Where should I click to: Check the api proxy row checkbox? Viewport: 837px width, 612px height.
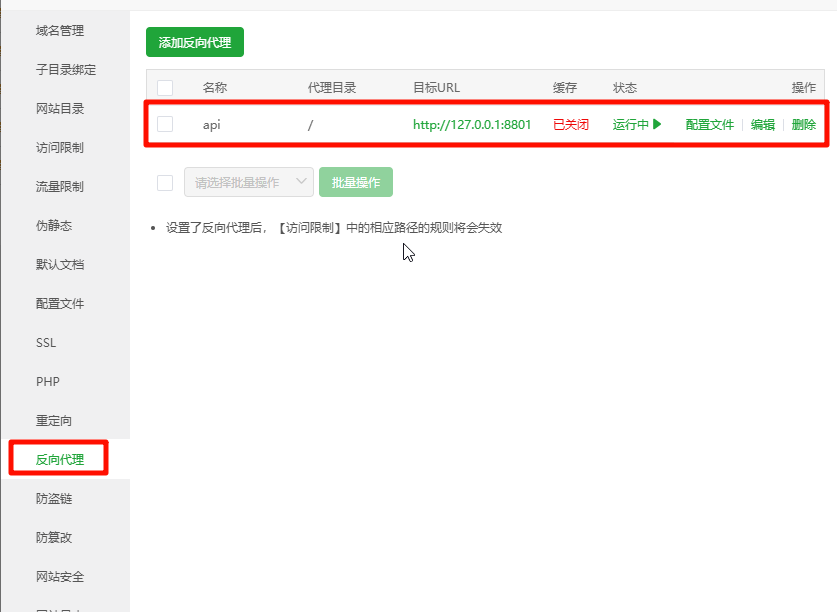pyautogui.click(x=165, y=124)
